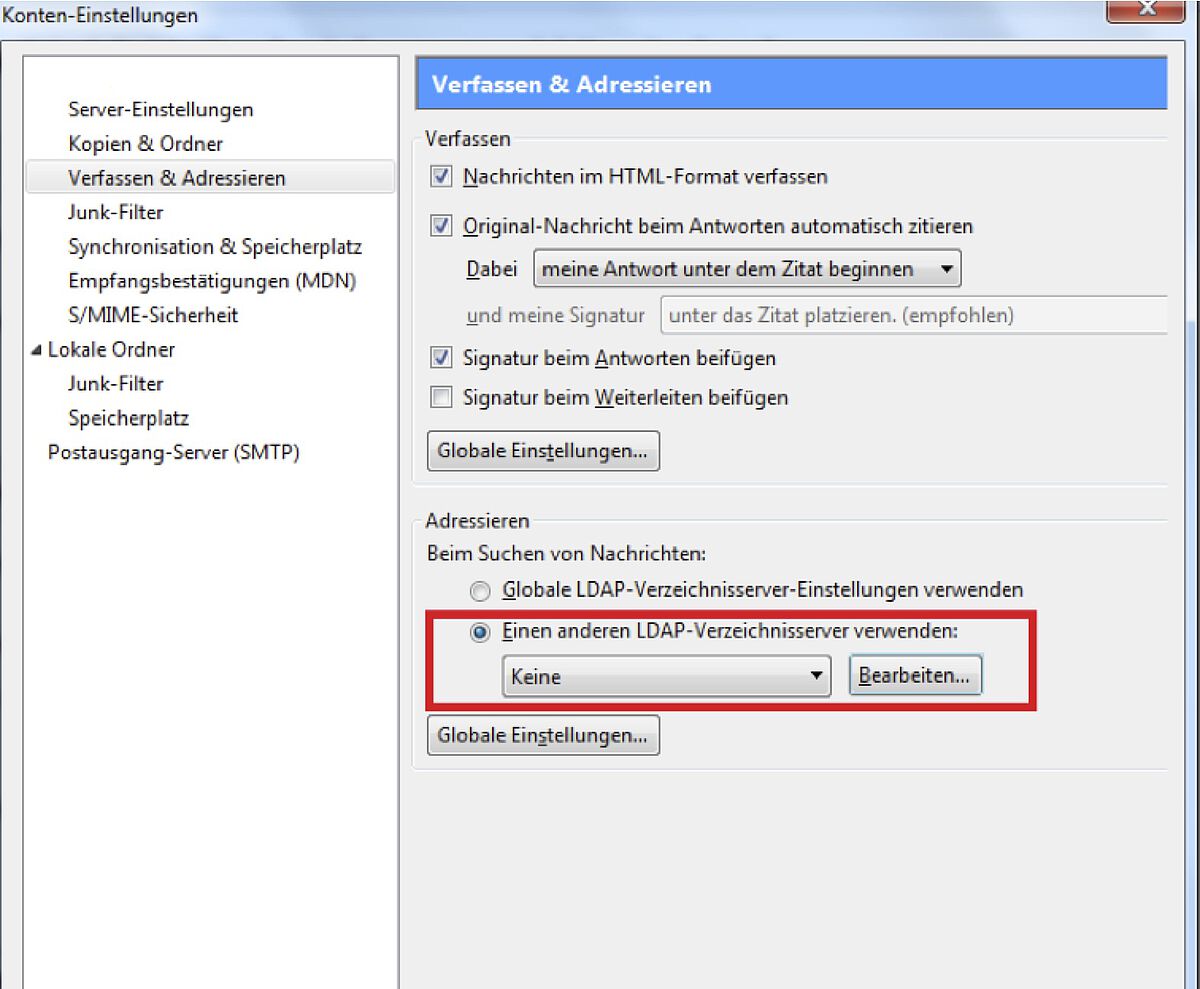This screenshot has width=1200, height=989.
Task: Select Lokale Ordner entry
Action: click(x=111, y=350)
